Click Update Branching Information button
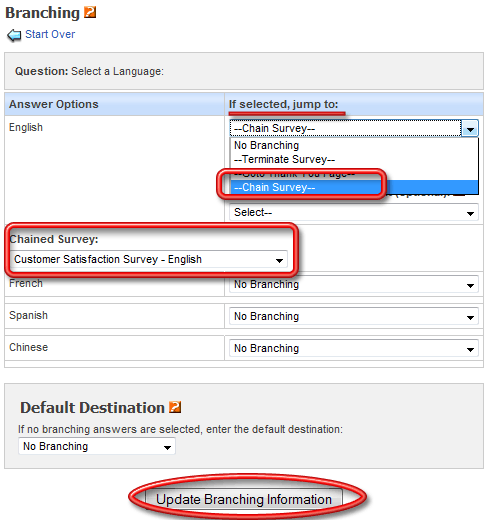This screenshot has height=520, width=490. (x=244, y=499)
